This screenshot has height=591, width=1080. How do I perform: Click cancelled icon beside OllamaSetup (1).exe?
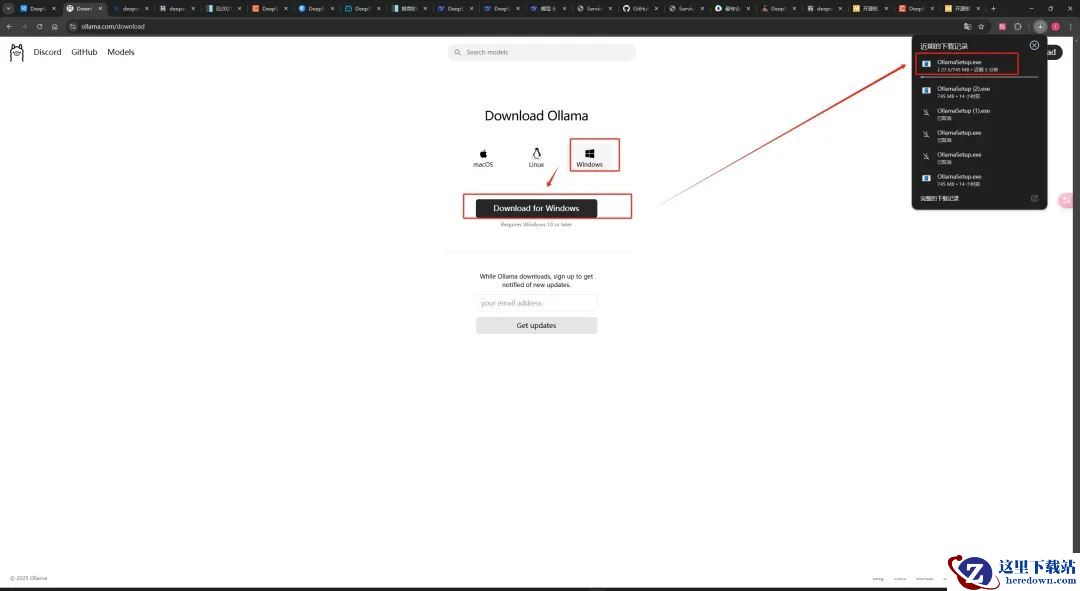click(926, 112)
